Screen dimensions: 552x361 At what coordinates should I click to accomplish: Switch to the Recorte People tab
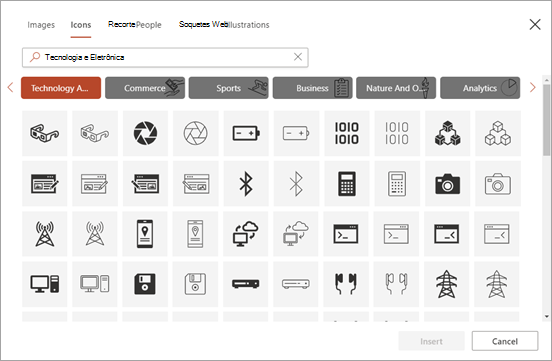pyautogui.click(x=134, y=25)
